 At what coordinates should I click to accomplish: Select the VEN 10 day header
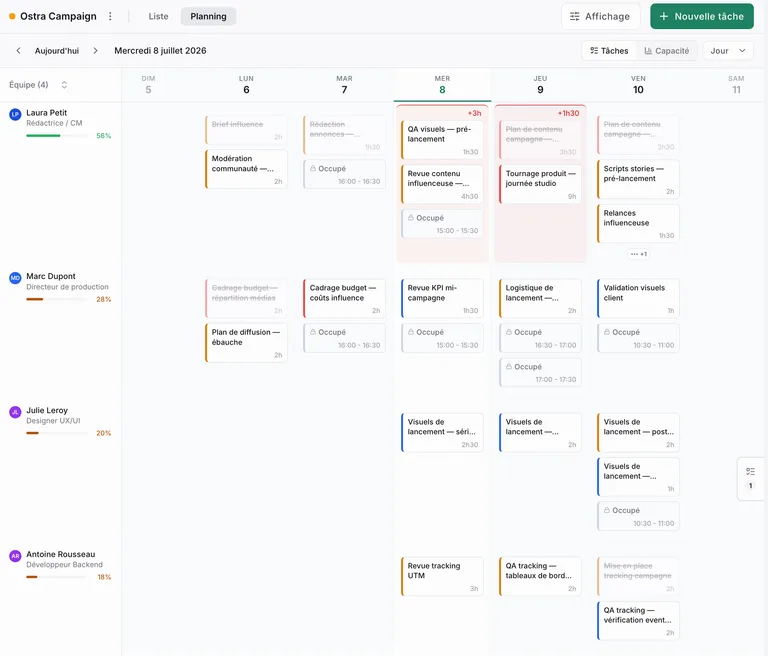tap(638, 85)
